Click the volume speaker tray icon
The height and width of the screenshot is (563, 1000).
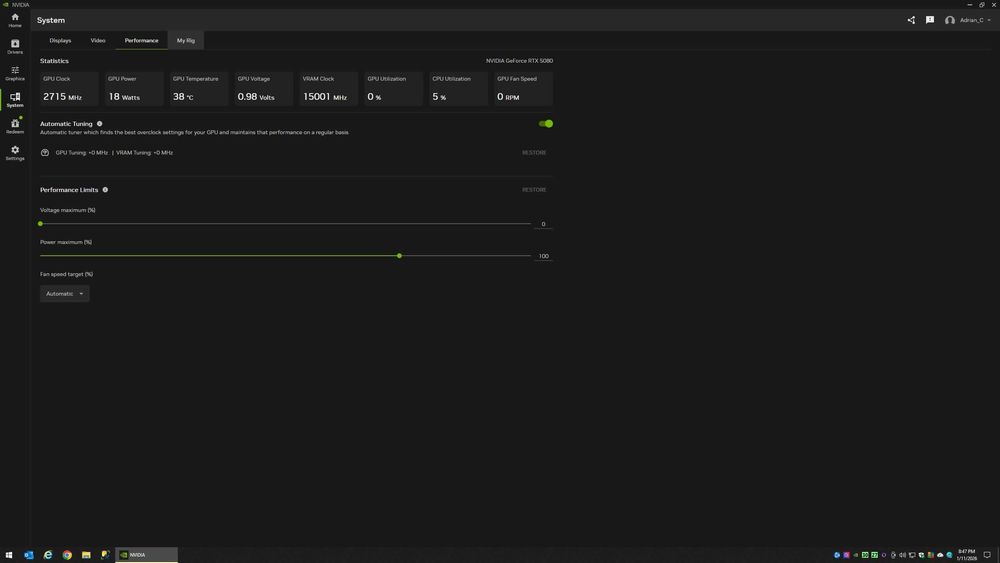coord(902,555)
